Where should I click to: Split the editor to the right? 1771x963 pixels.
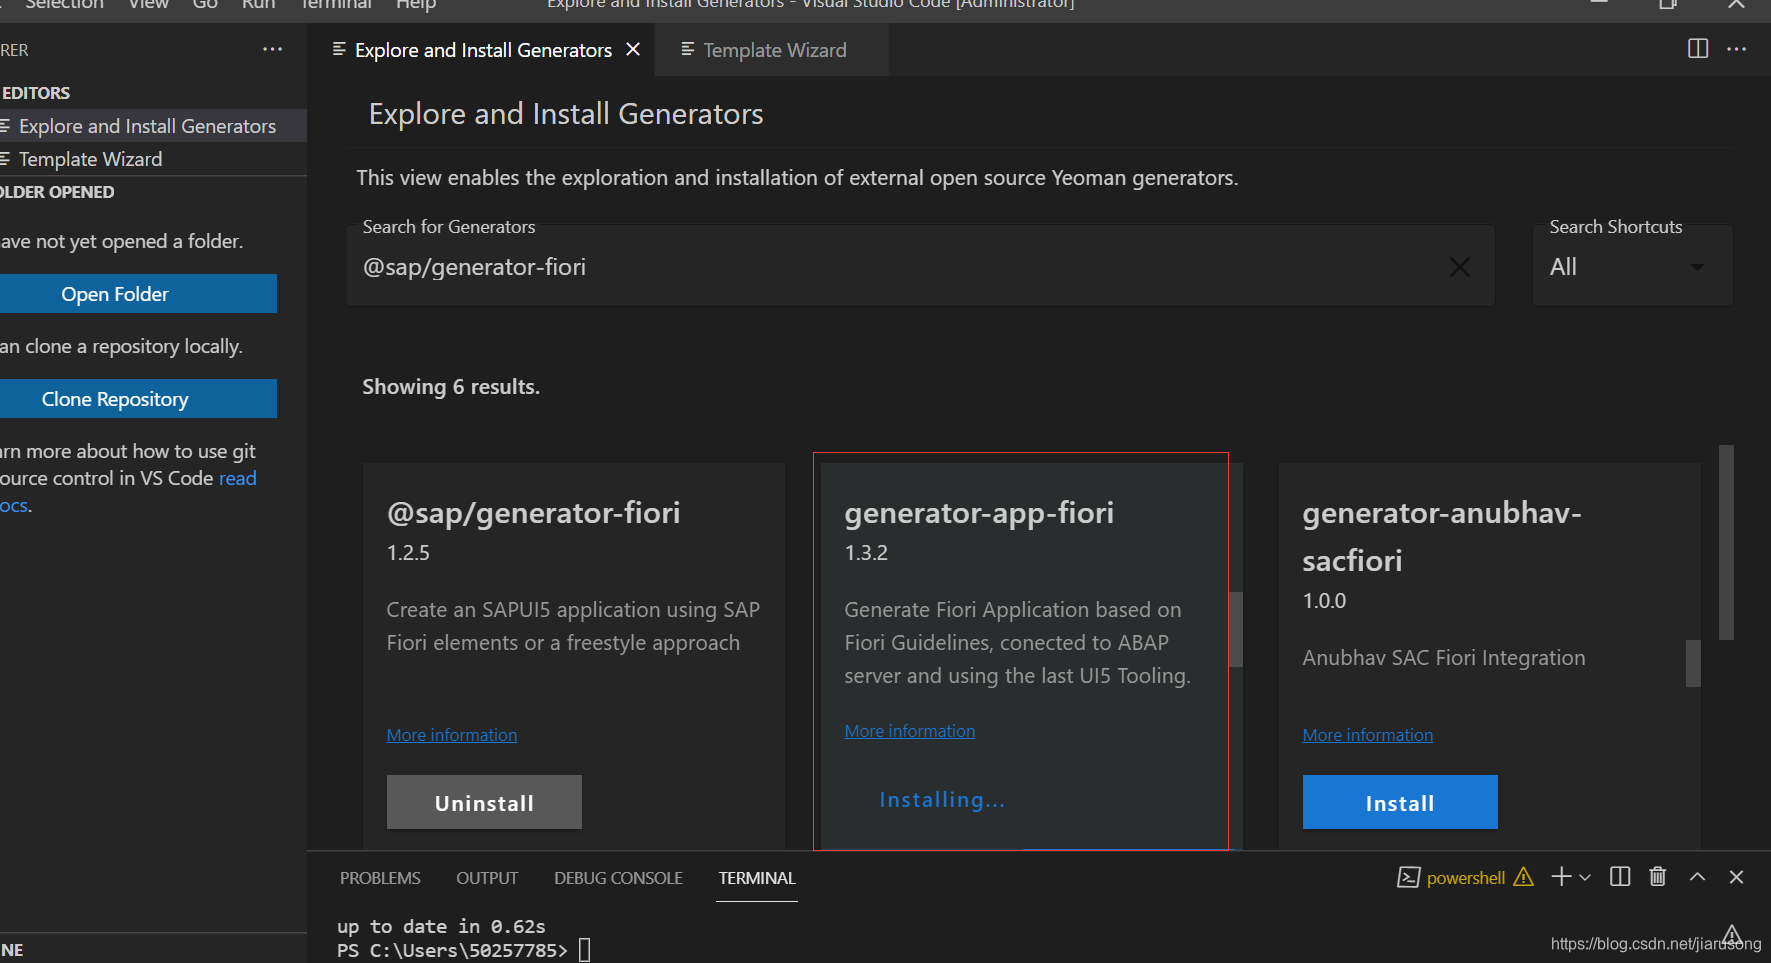click(1698, 49)
